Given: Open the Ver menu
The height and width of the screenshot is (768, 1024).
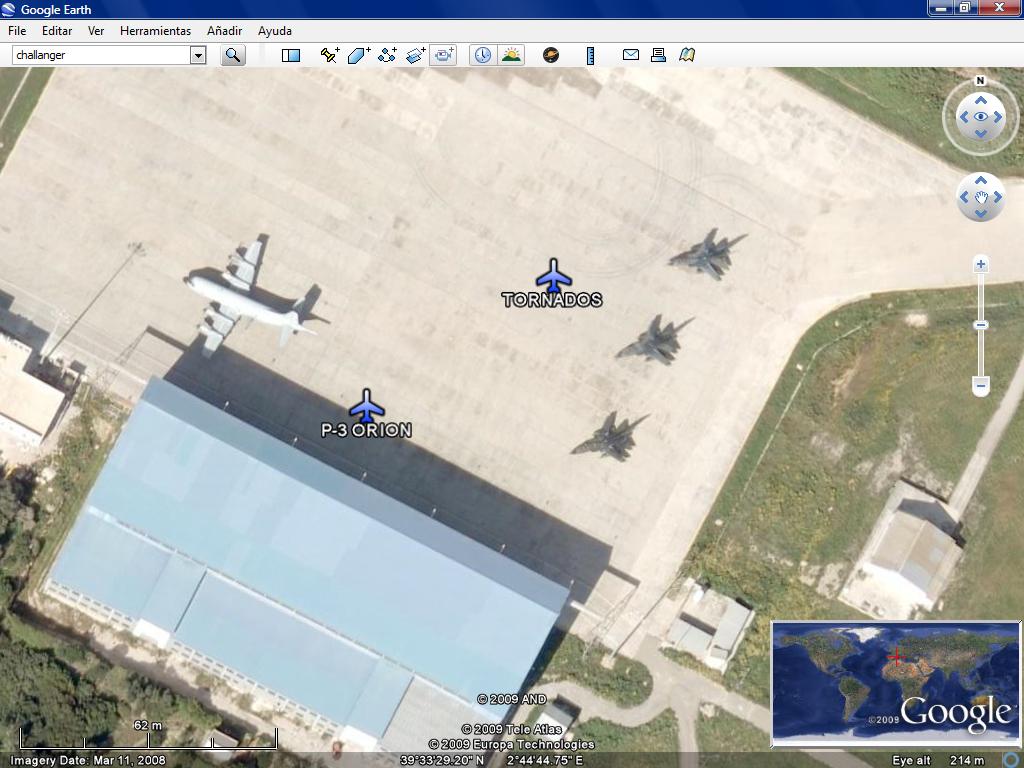Looking at the screenshot, I should 96,31.
